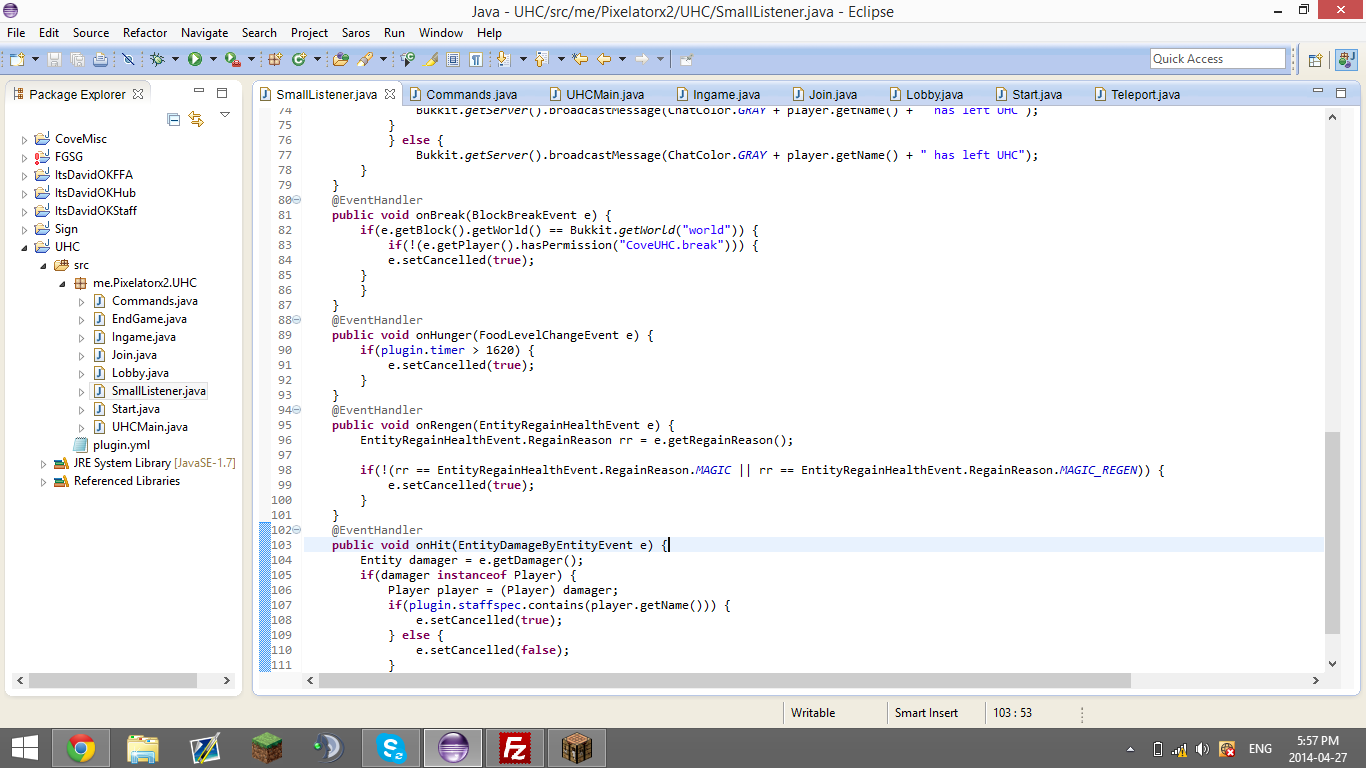Viewport: 1366px width, 768px height.
Task: Click the Next Annotation arrow icon
Action: tap(503, 59)
